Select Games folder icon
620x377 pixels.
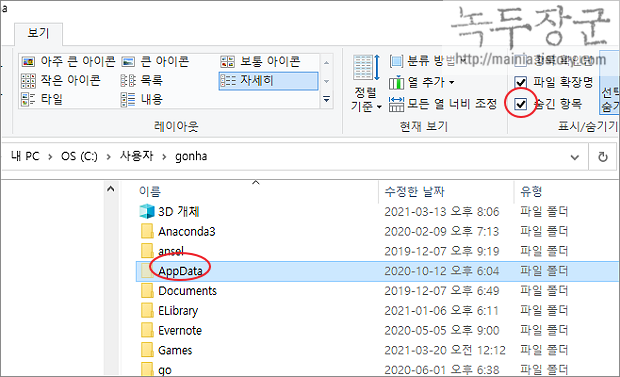pyautogui.click(x=147, y=350)
